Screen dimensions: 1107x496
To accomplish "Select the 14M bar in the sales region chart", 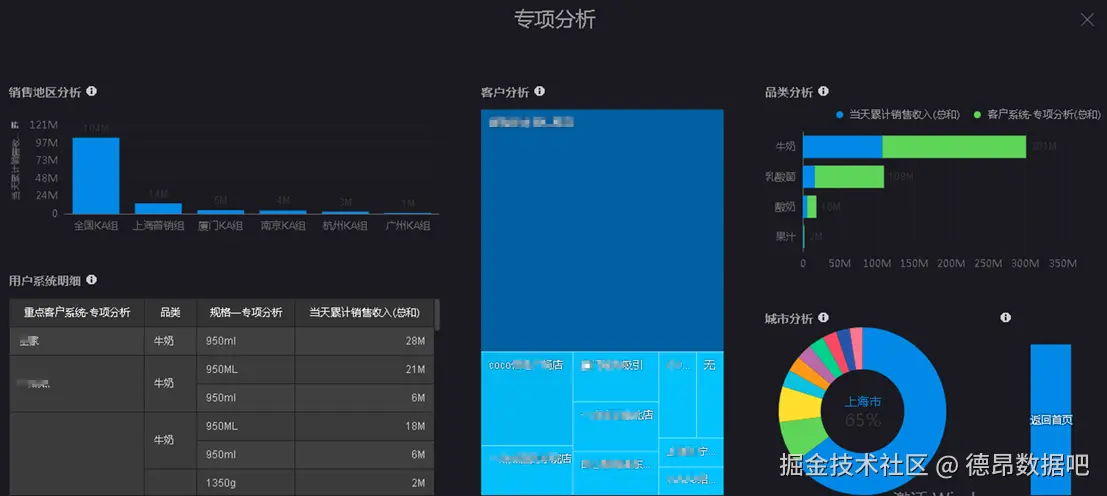I will (x=158, y=209).
